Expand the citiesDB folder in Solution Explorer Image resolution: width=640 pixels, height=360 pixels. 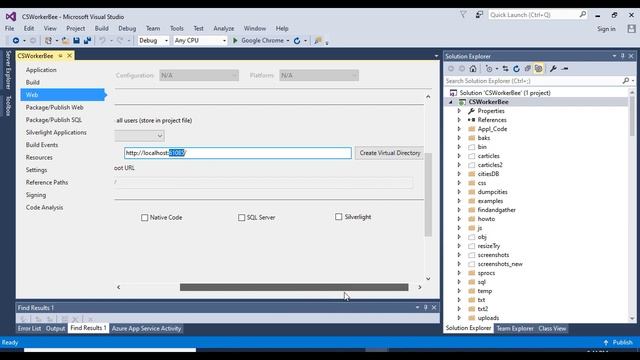[459, 174]
